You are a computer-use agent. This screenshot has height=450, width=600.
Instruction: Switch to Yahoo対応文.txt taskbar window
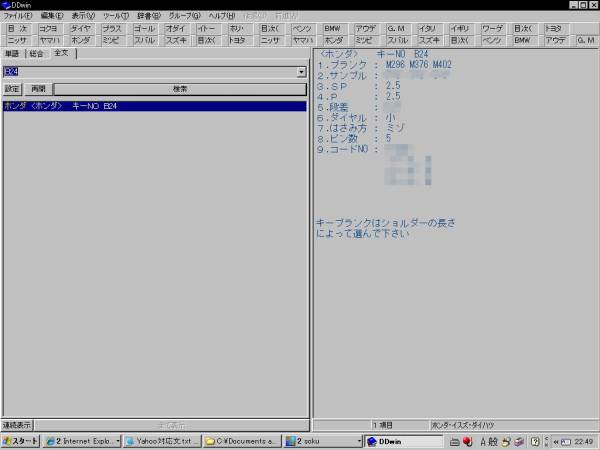coord(163,441)
